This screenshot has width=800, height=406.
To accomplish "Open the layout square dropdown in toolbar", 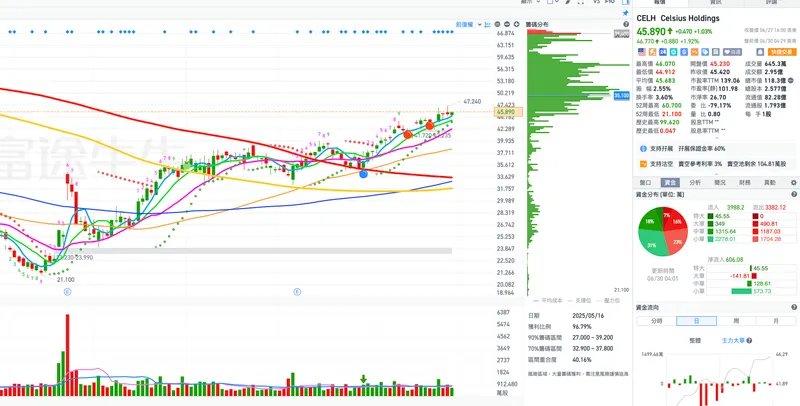I will pyautogui.click(x=553, y=2).
